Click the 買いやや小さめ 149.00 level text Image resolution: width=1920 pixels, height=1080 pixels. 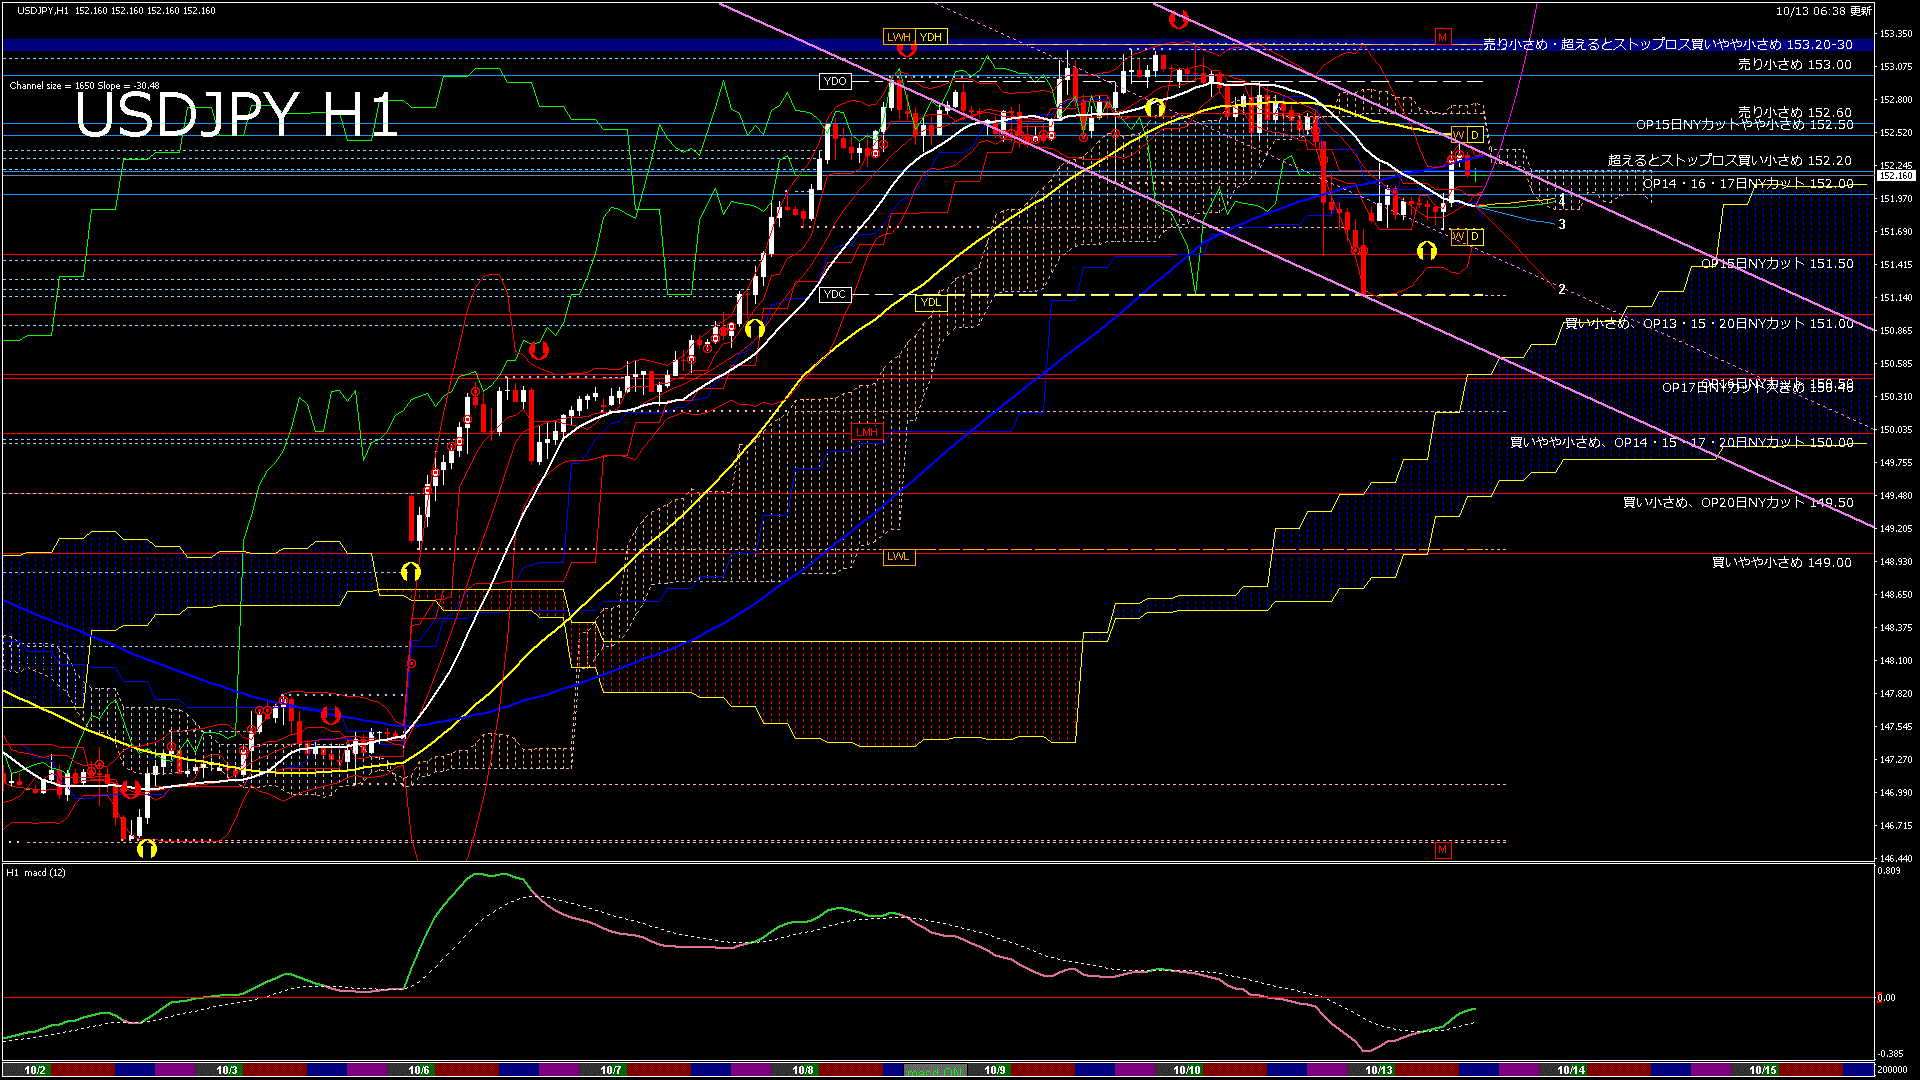pyautogui.click(x=1781, y=563)
